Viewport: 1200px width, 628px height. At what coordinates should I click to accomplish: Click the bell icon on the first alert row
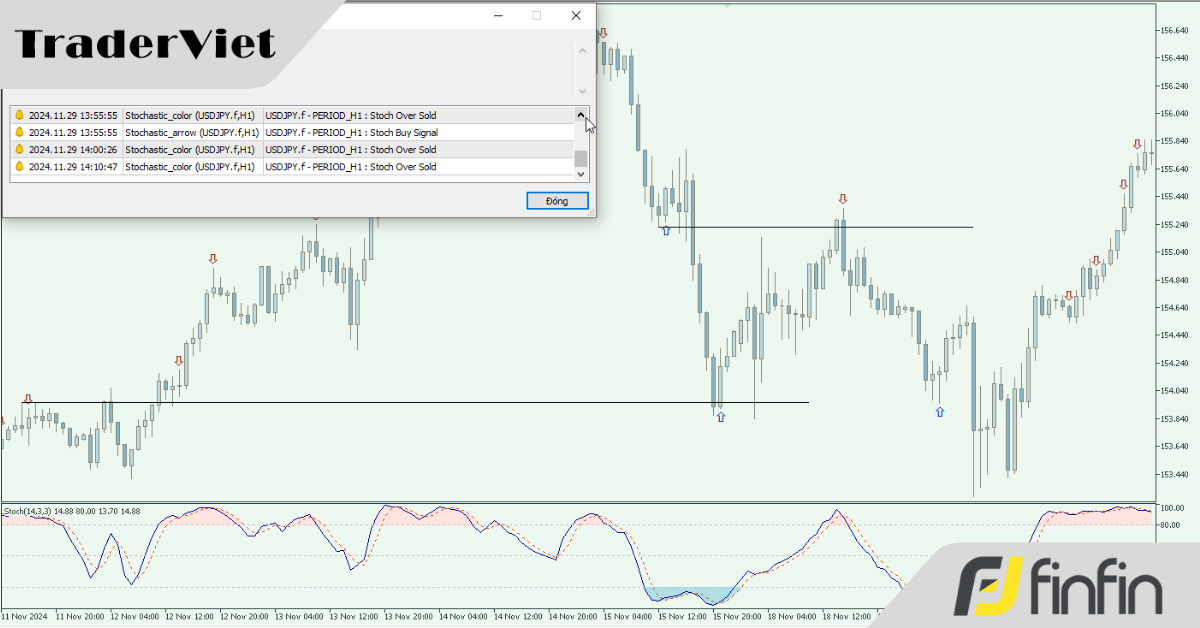tap(18, 115)
